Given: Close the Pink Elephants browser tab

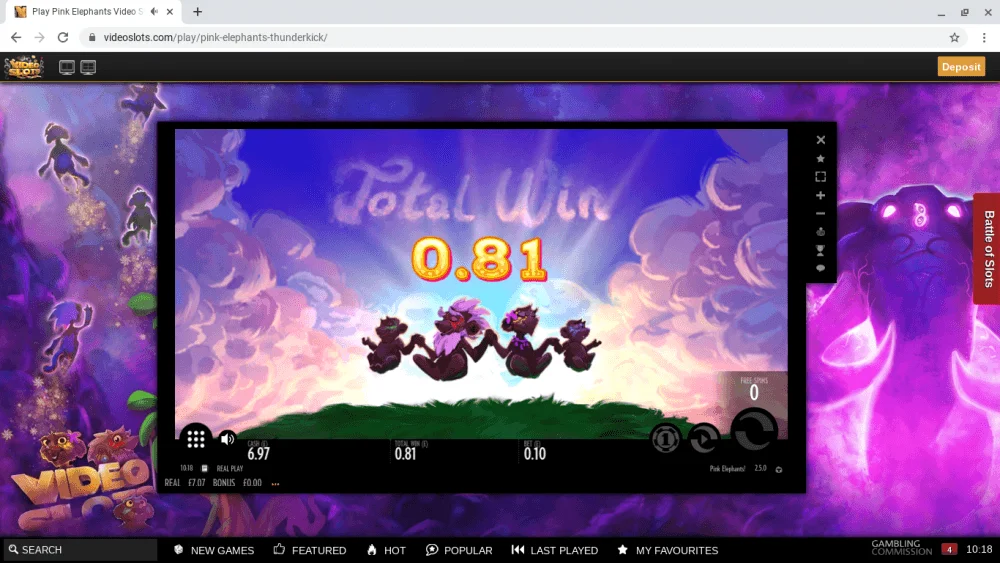Looking at the screenshot, I should (170, 11).
